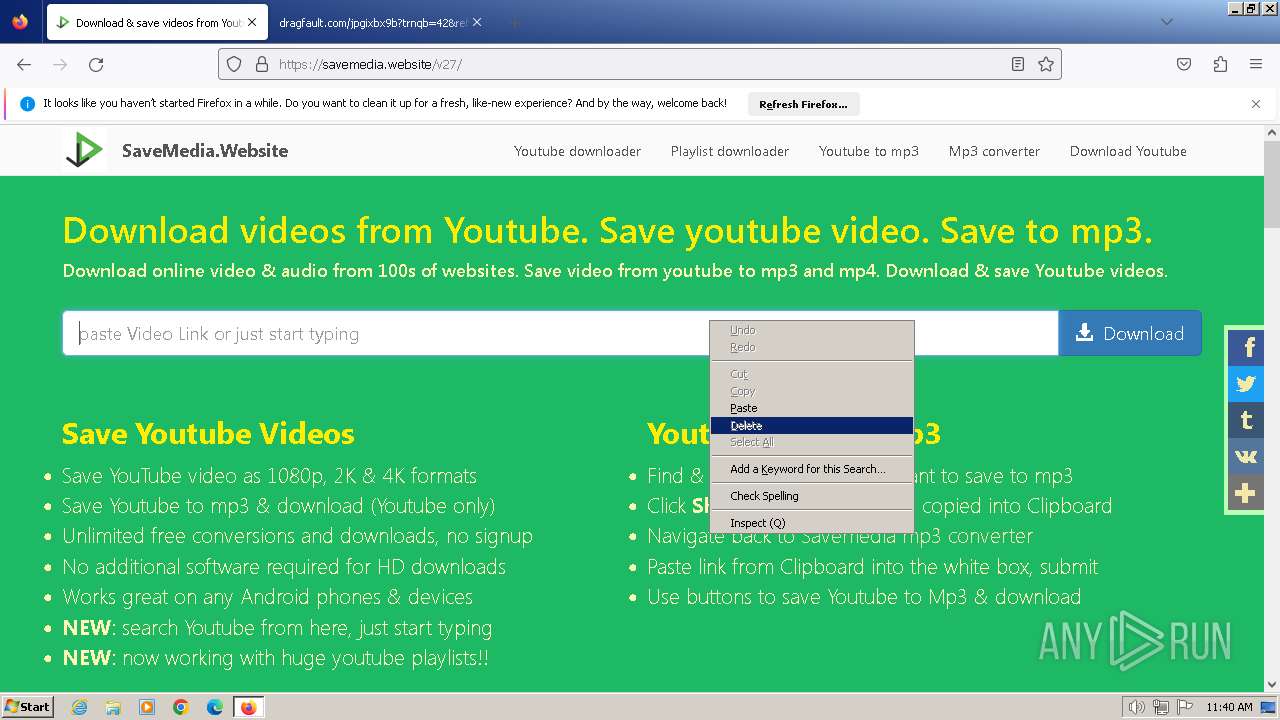Click the padlock site security icon
1280x720 pixels.
tap(262, 64)
